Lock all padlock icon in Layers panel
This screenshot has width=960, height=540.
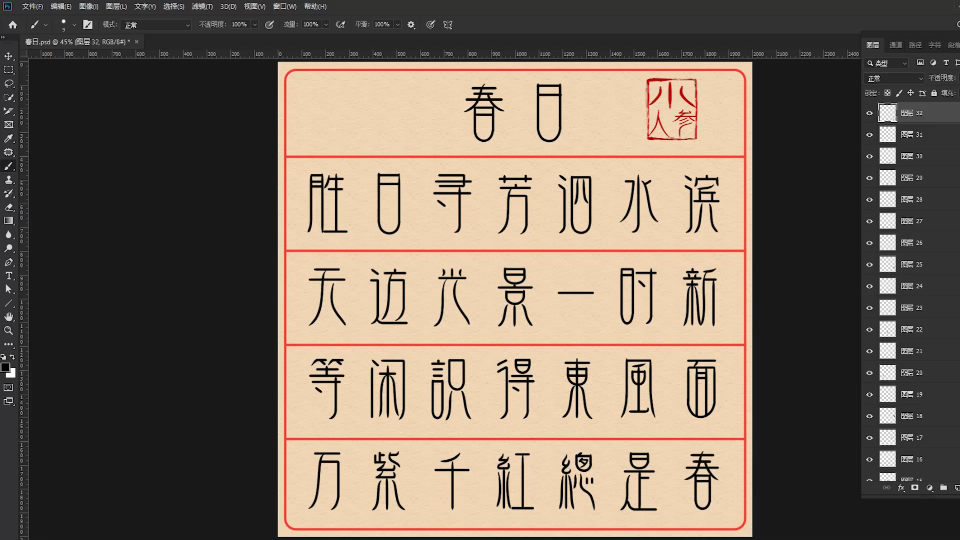coord(934,93)
